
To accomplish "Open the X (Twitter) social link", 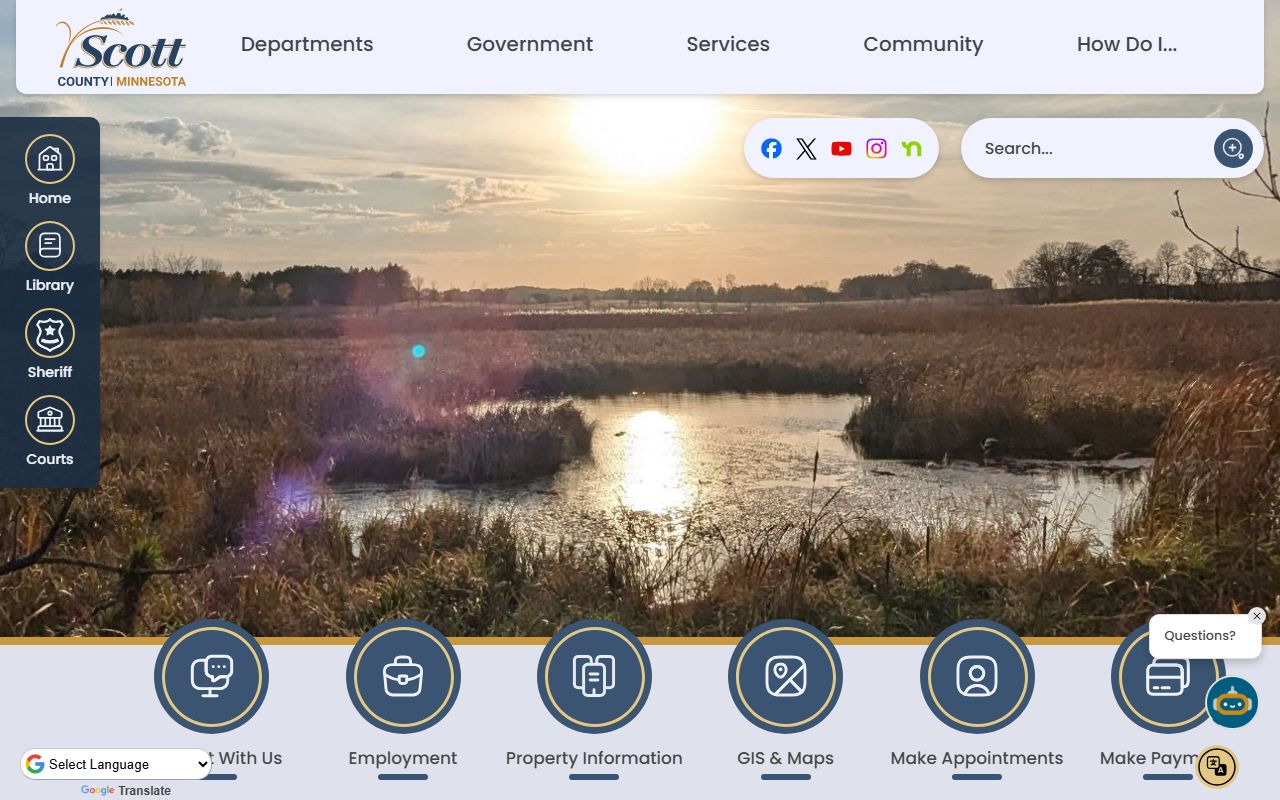I will click(806, 148).
